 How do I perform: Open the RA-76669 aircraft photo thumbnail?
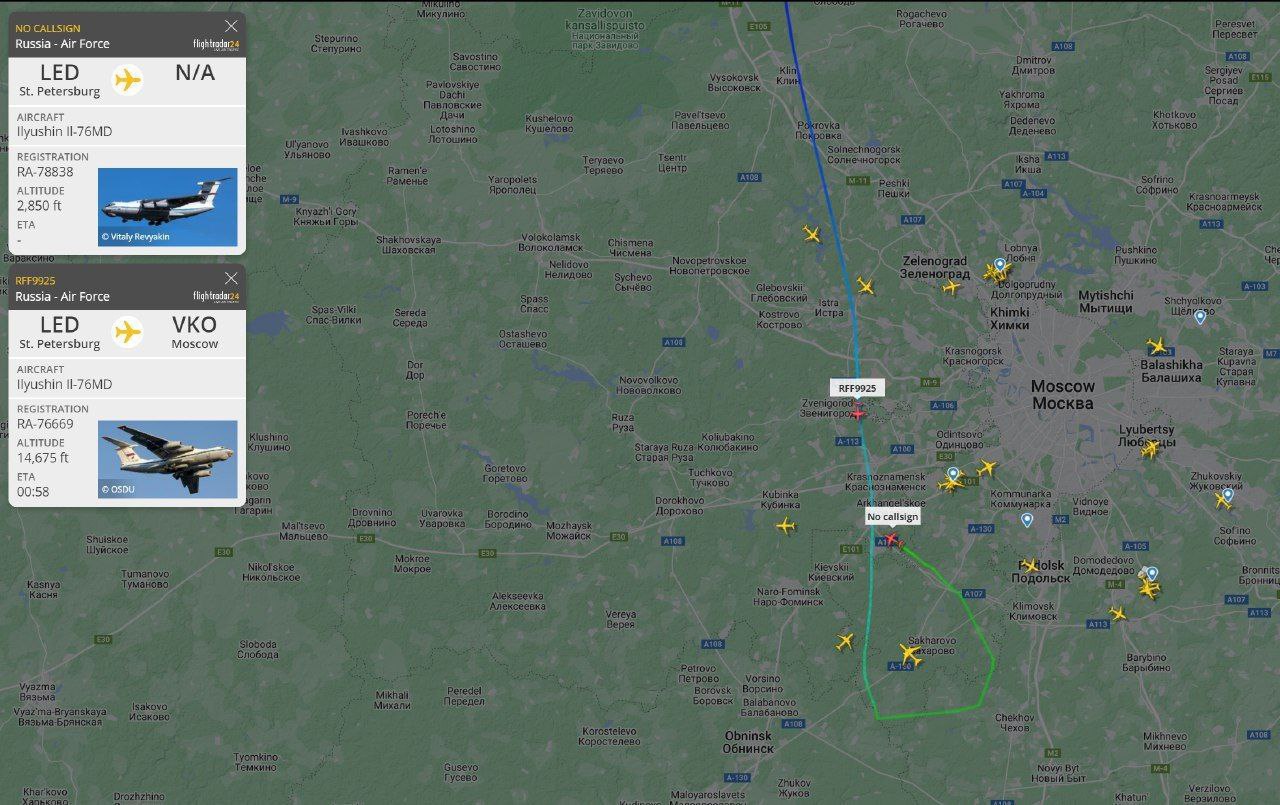click(168, 459)
